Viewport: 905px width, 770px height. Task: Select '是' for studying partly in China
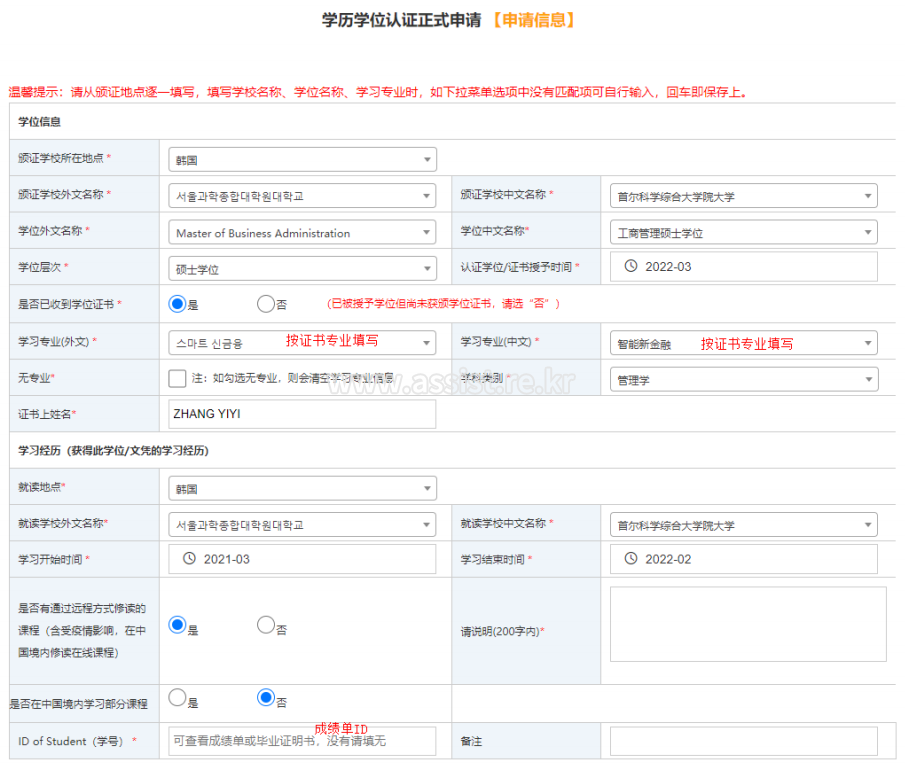click(x=178, y=698)
